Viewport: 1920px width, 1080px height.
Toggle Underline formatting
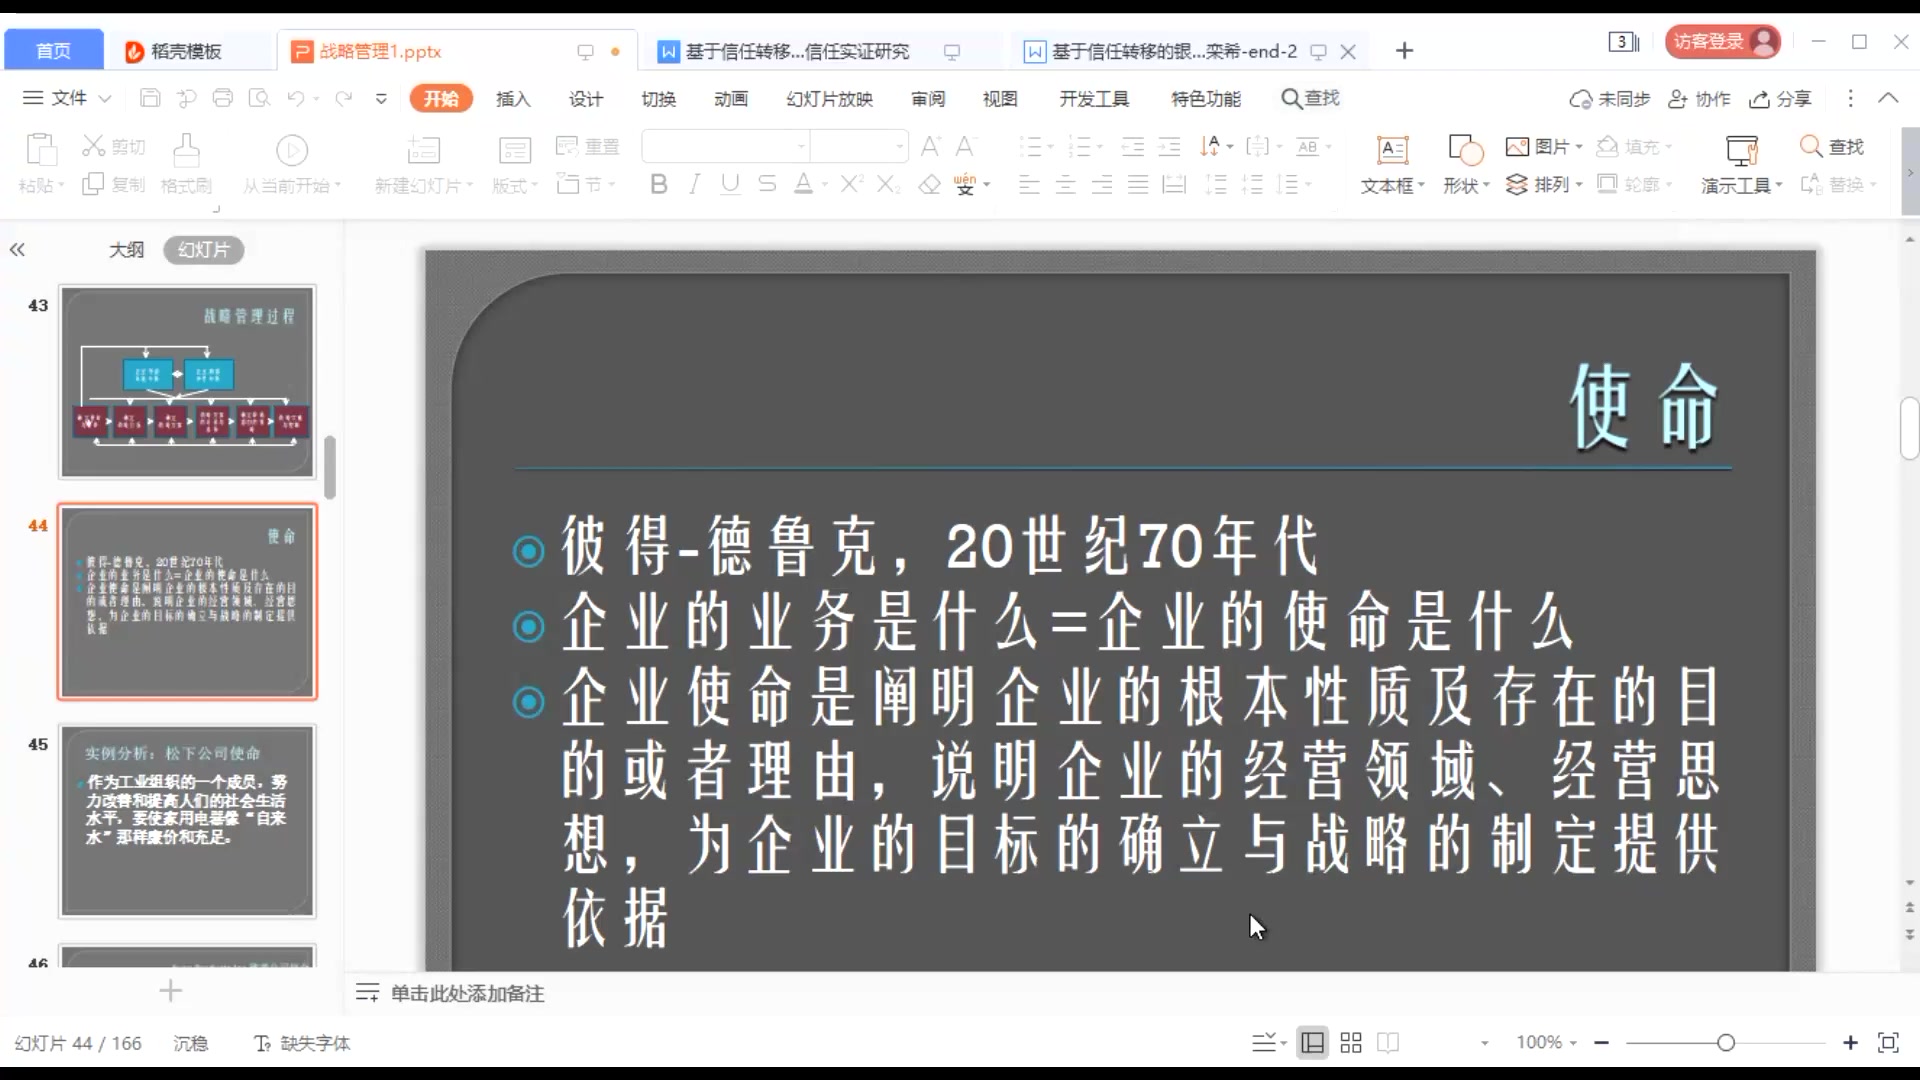[x=730, y=184]
